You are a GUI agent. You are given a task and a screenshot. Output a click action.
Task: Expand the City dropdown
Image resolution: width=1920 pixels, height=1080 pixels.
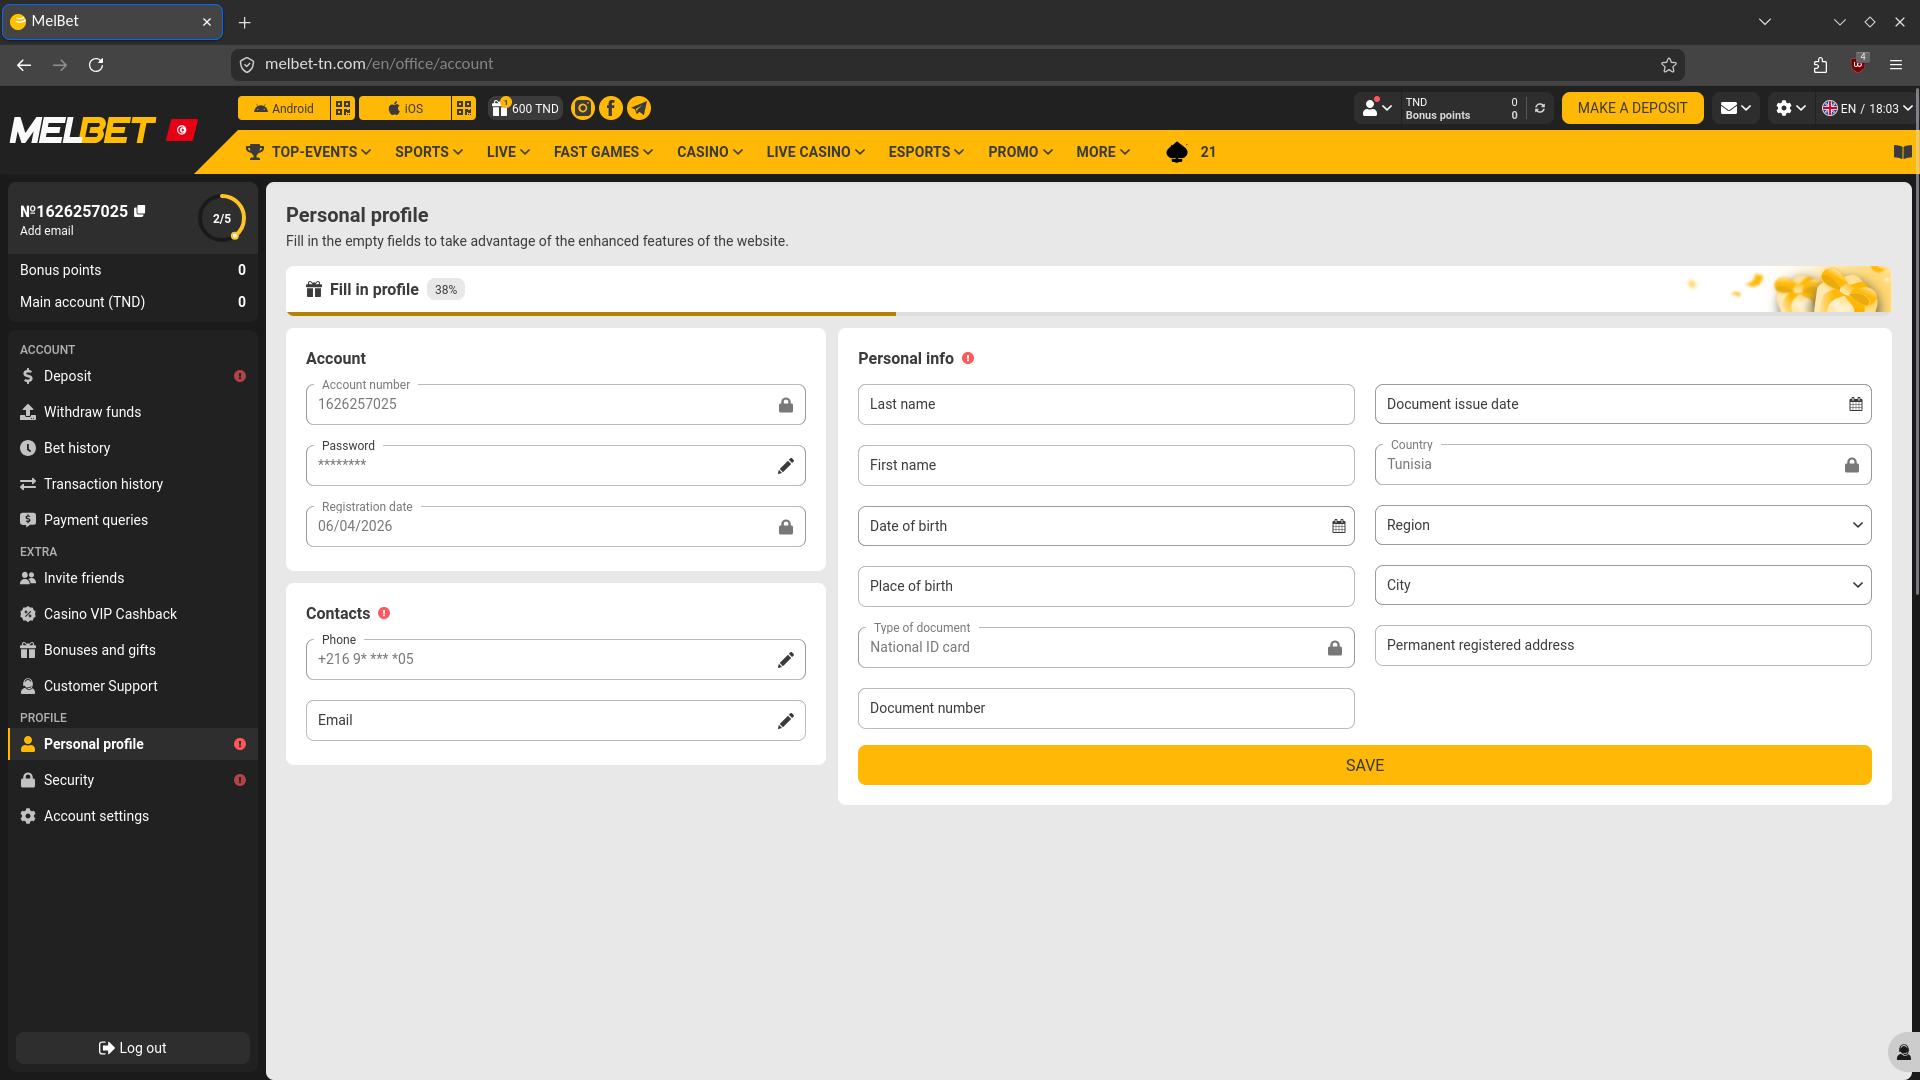tap(1622, 585)
